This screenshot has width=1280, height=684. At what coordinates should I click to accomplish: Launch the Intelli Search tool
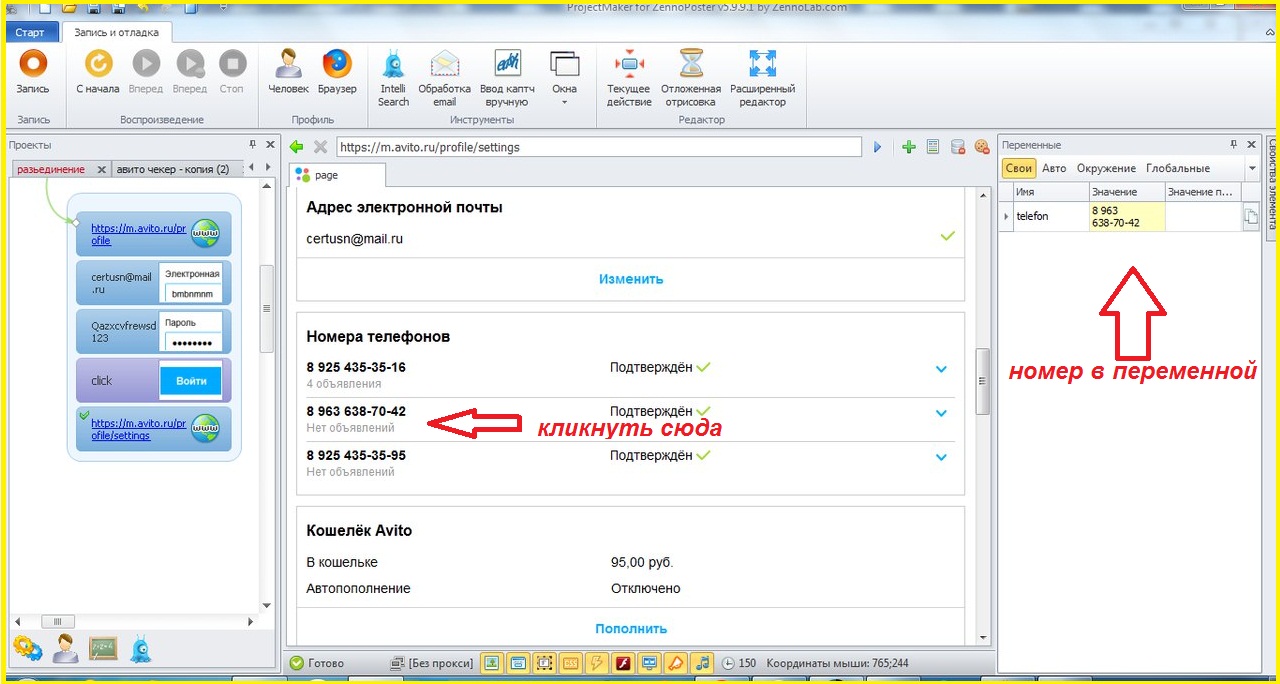click(394, 78)
